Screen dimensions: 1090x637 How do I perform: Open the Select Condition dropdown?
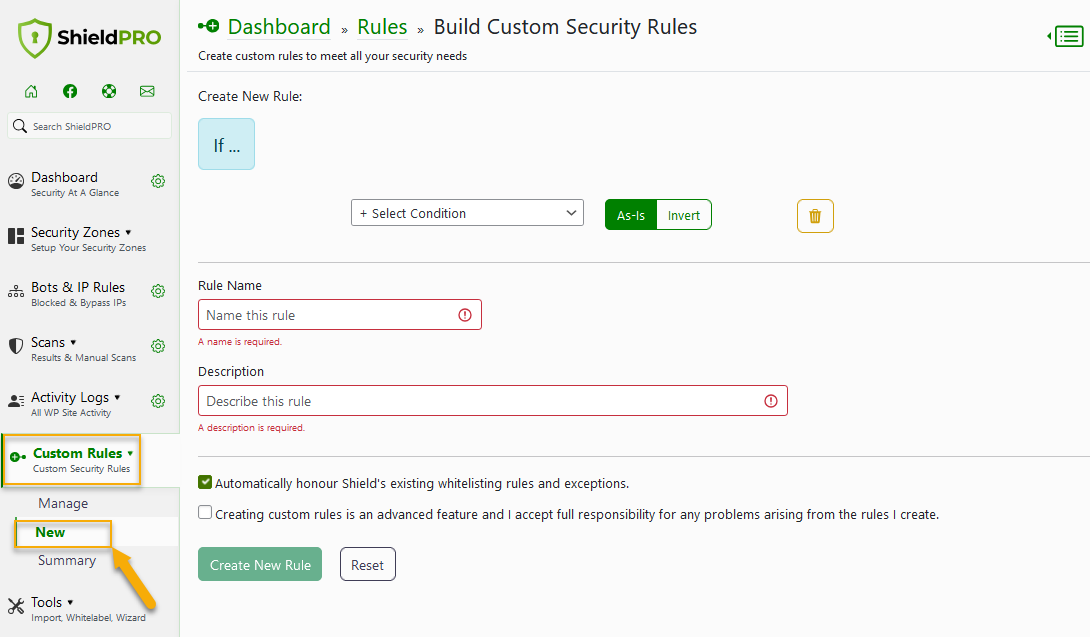coord(467,212)
